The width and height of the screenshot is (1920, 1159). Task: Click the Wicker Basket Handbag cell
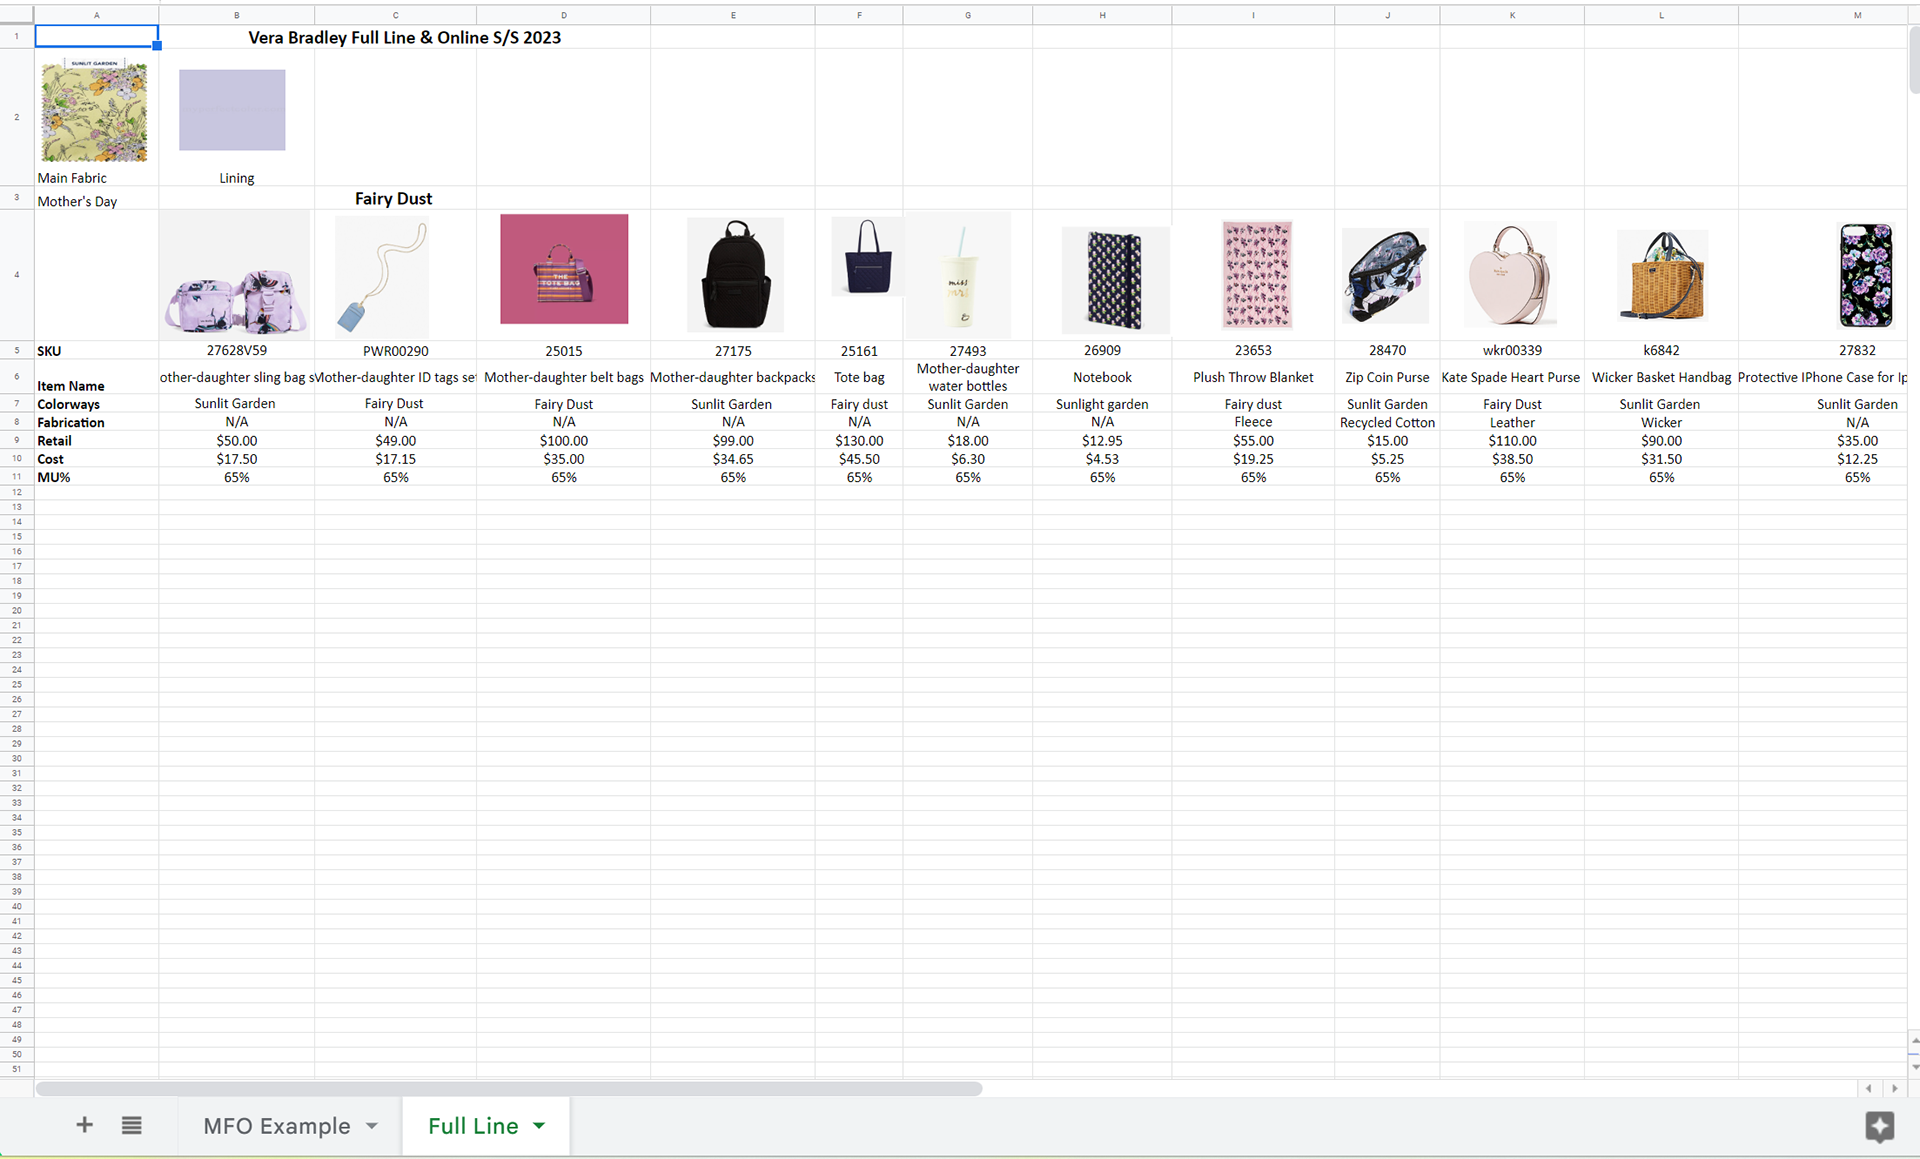pyautogui.click(x=1661, y=377)
